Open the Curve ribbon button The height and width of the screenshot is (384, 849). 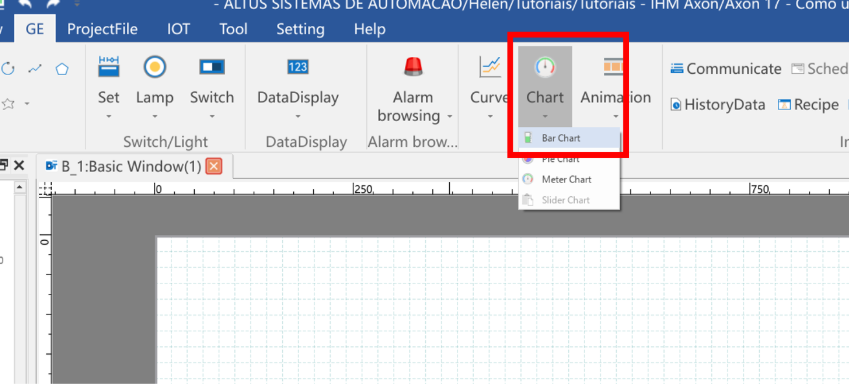(490, 87)
